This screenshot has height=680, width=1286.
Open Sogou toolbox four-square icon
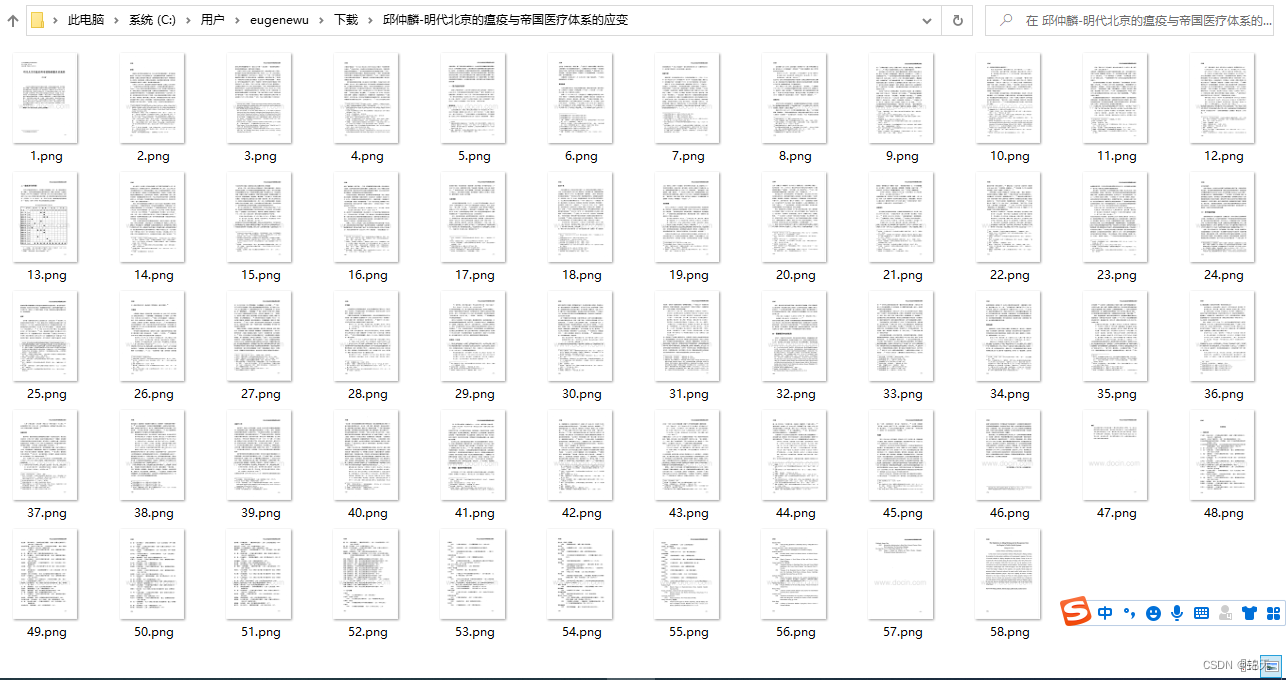click(1273, 613)
